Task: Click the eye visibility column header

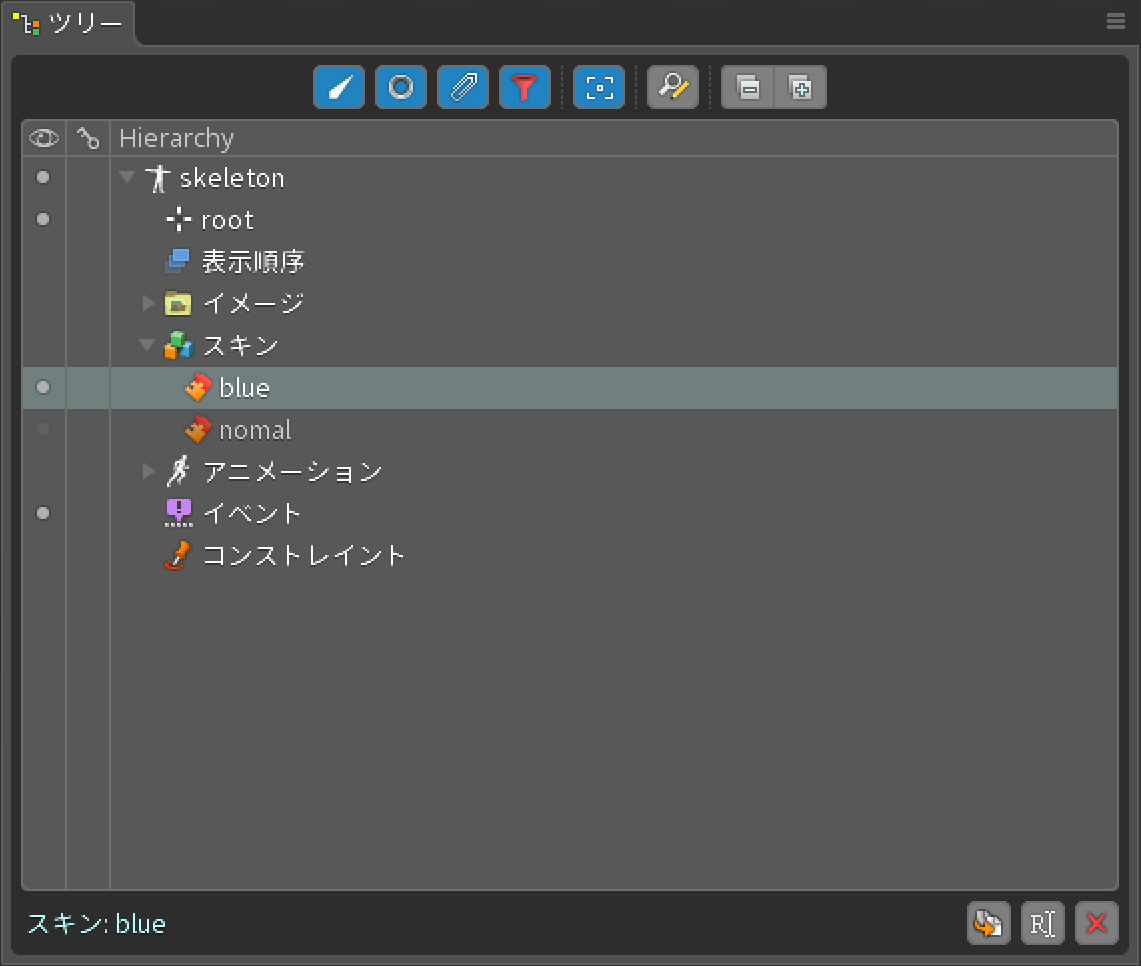Action: 44,138
